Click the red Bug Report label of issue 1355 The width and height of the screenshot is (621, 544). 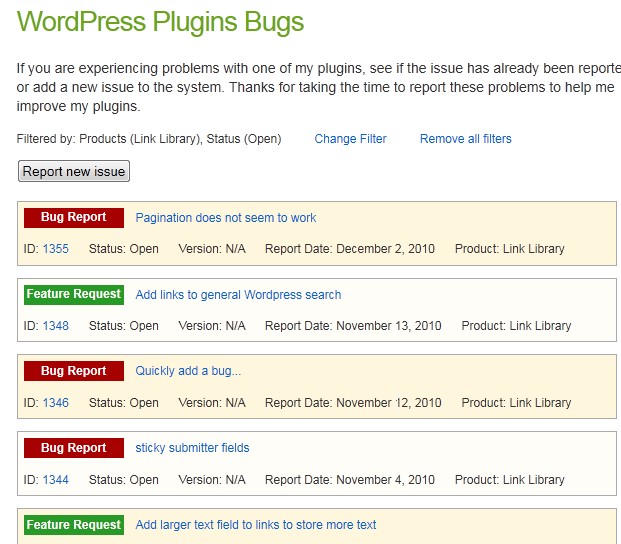[x=74, y=217]
